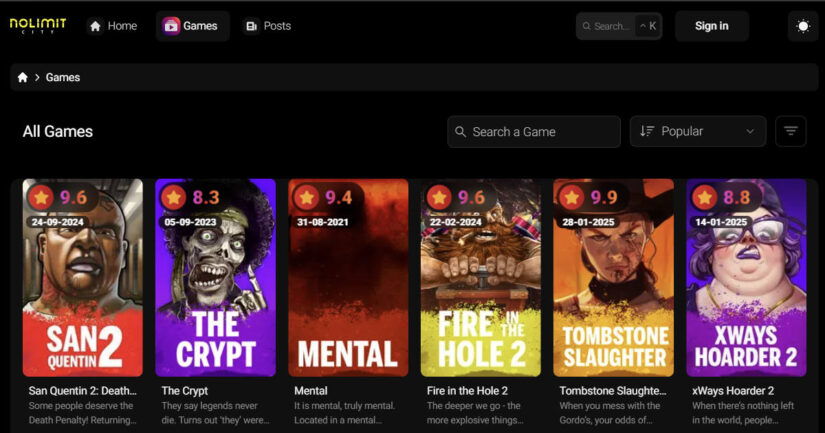
Task: Click the star icon on Mental card
Action: (x=307, y=197)
